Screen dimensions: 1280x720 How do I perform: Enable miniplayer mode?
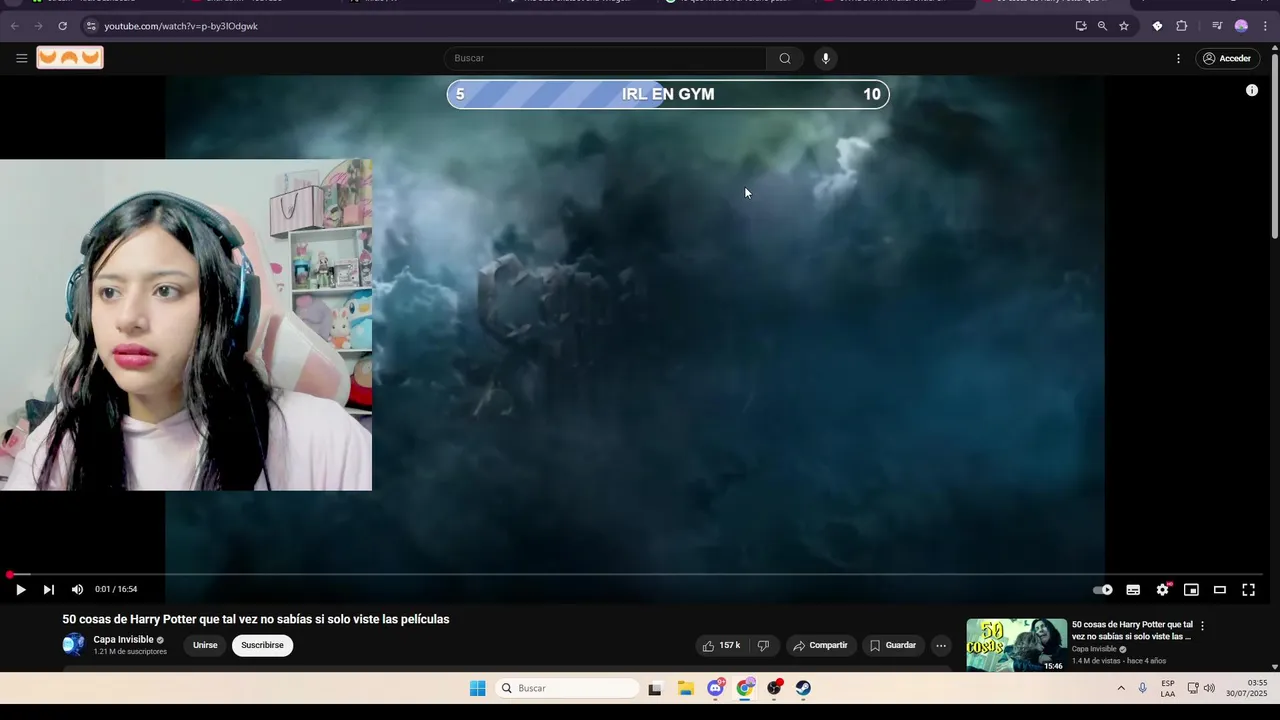pos(1191,589)
